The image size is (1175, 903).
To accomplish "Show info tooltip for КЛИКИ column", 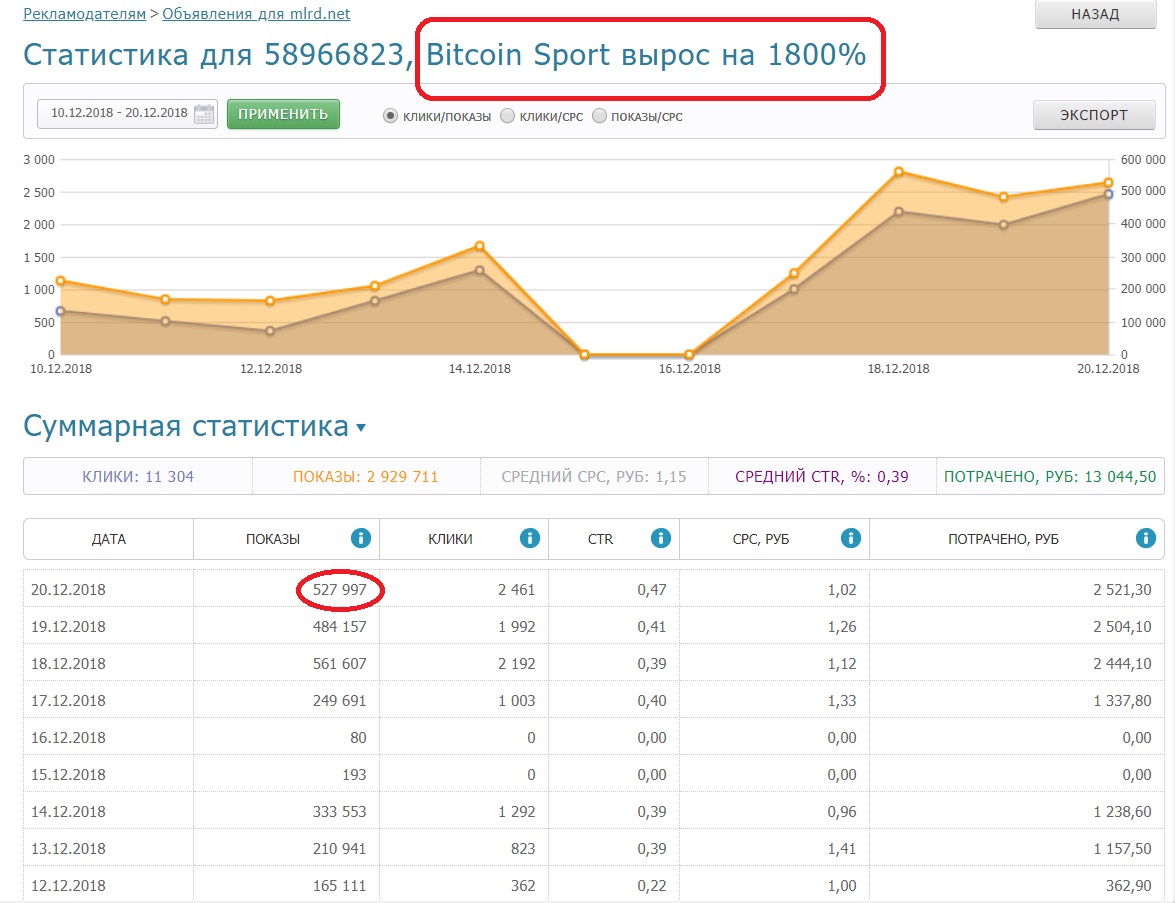I will (530, 538).
